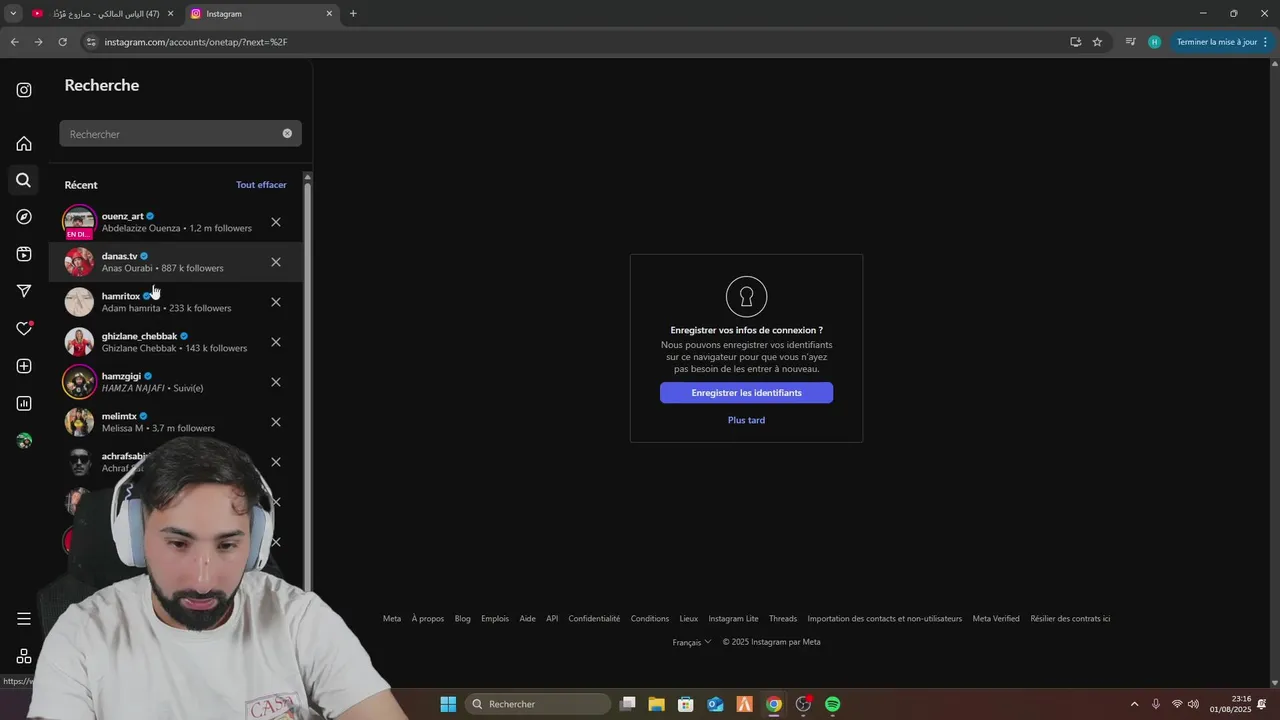Open Meta Verified footer link
This screenshot has width=1280, height=720.
click(x=996, y=618)
